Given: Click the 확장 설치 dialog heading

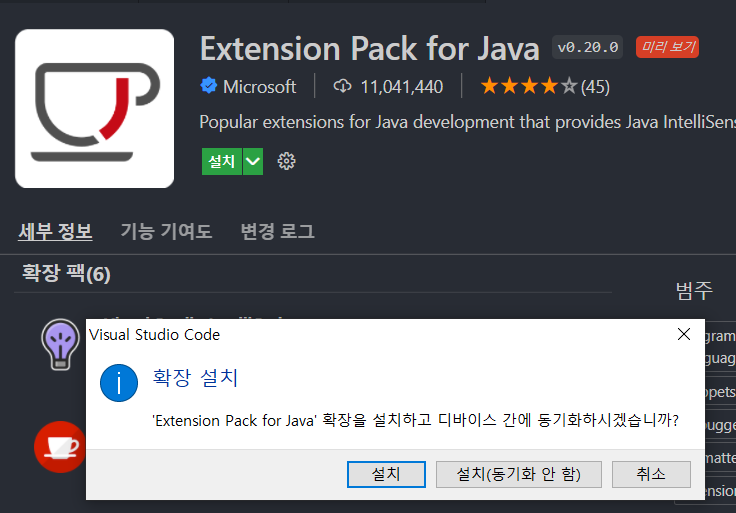Looking at the screenshot, I should 196,377.
